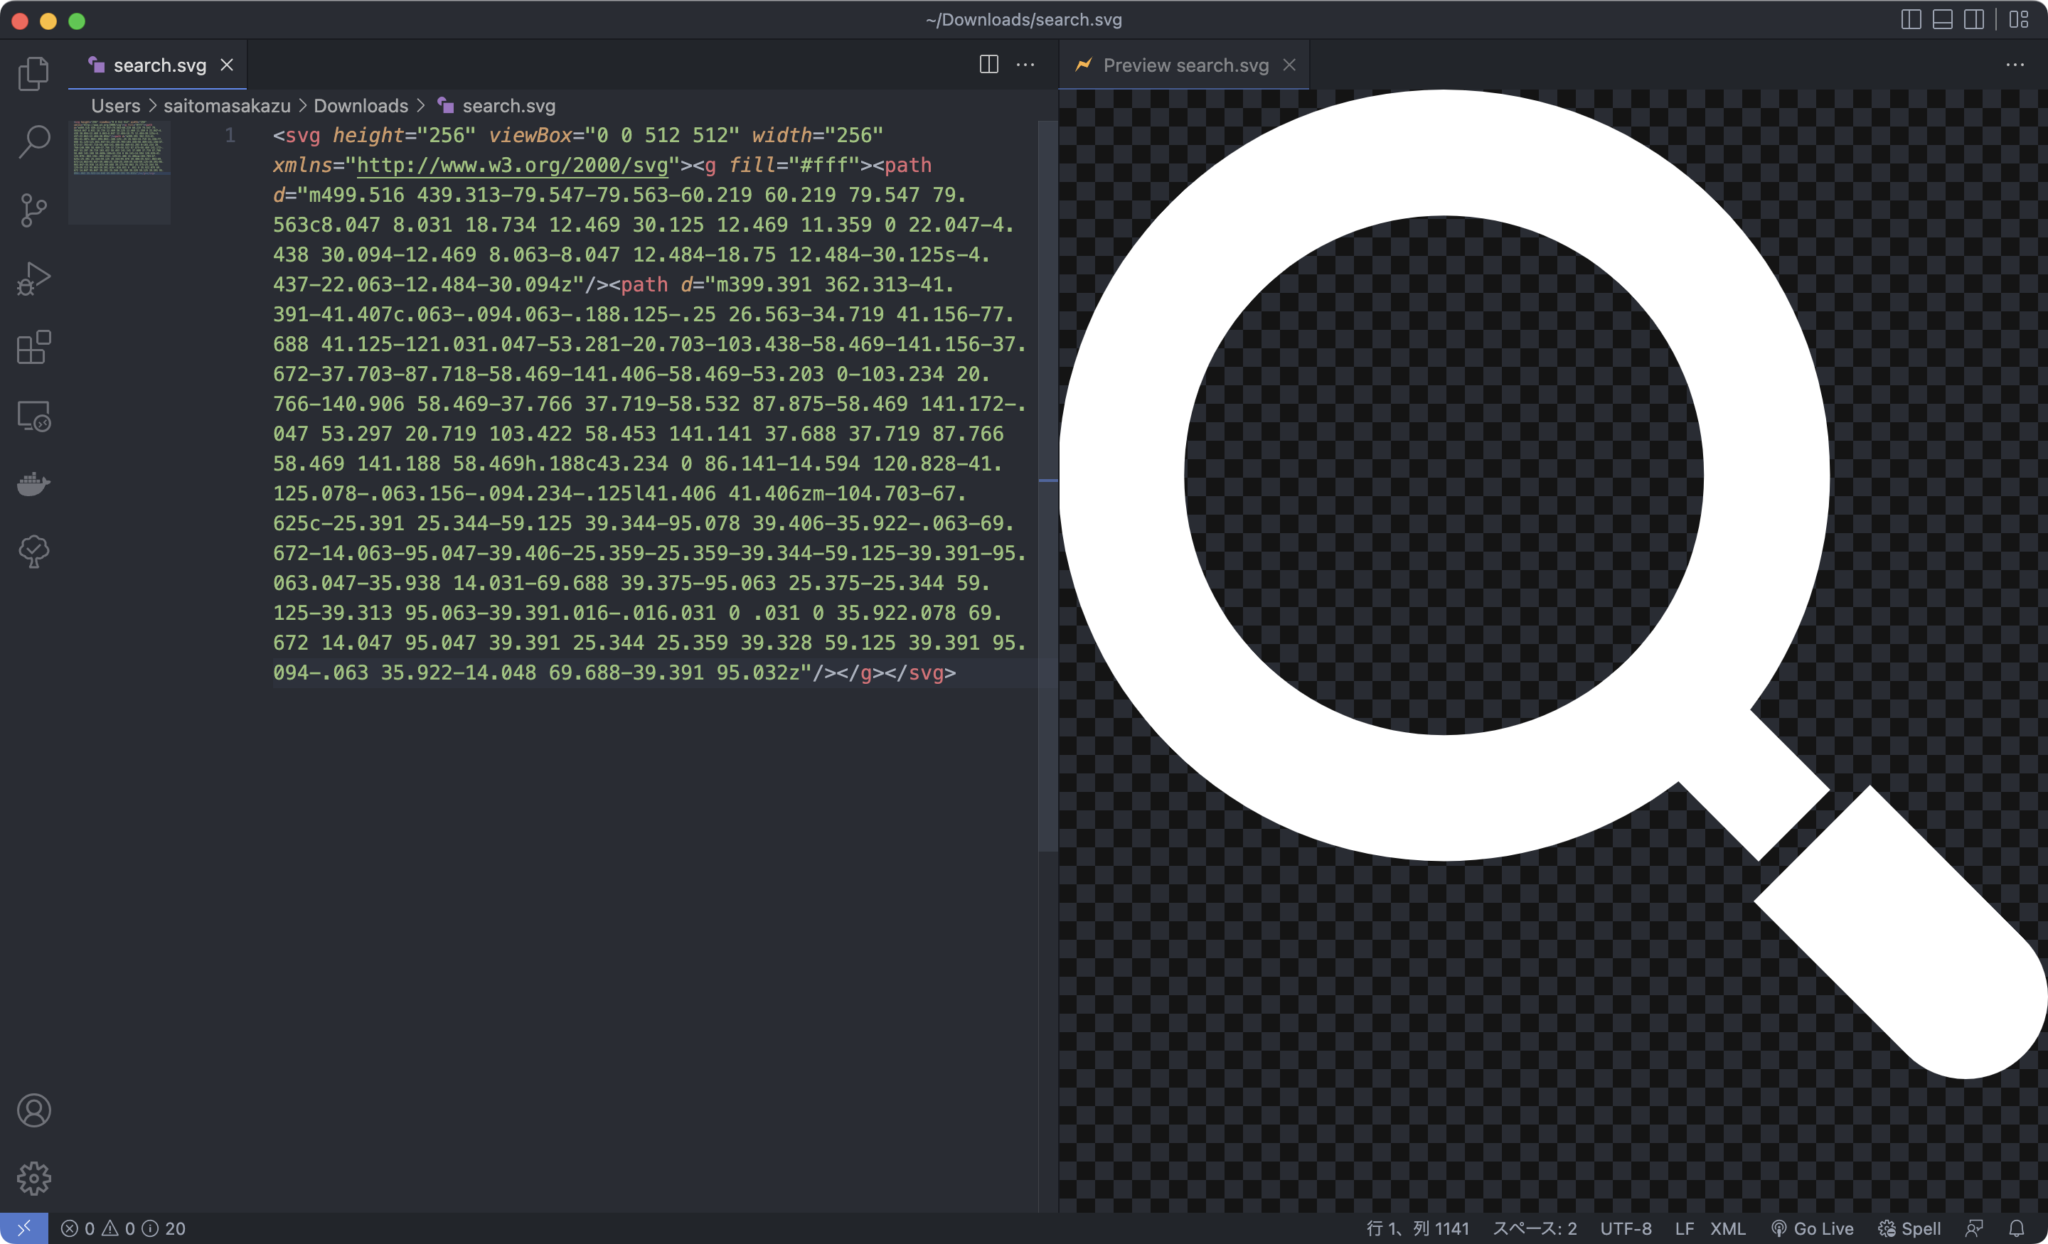Select the search.svg editor tab
This screenshot has height=1244, width=2048.
tap(158, 64)
